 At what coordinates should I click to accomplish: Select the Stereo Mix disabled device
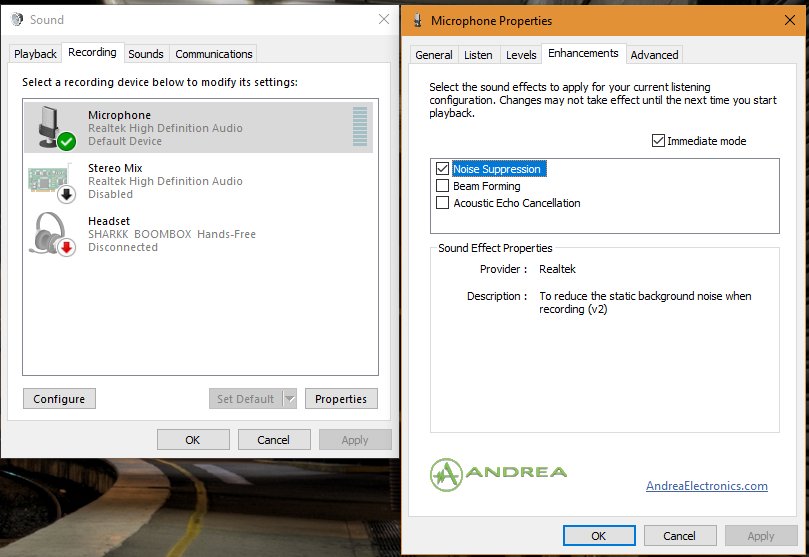point(199,181)
